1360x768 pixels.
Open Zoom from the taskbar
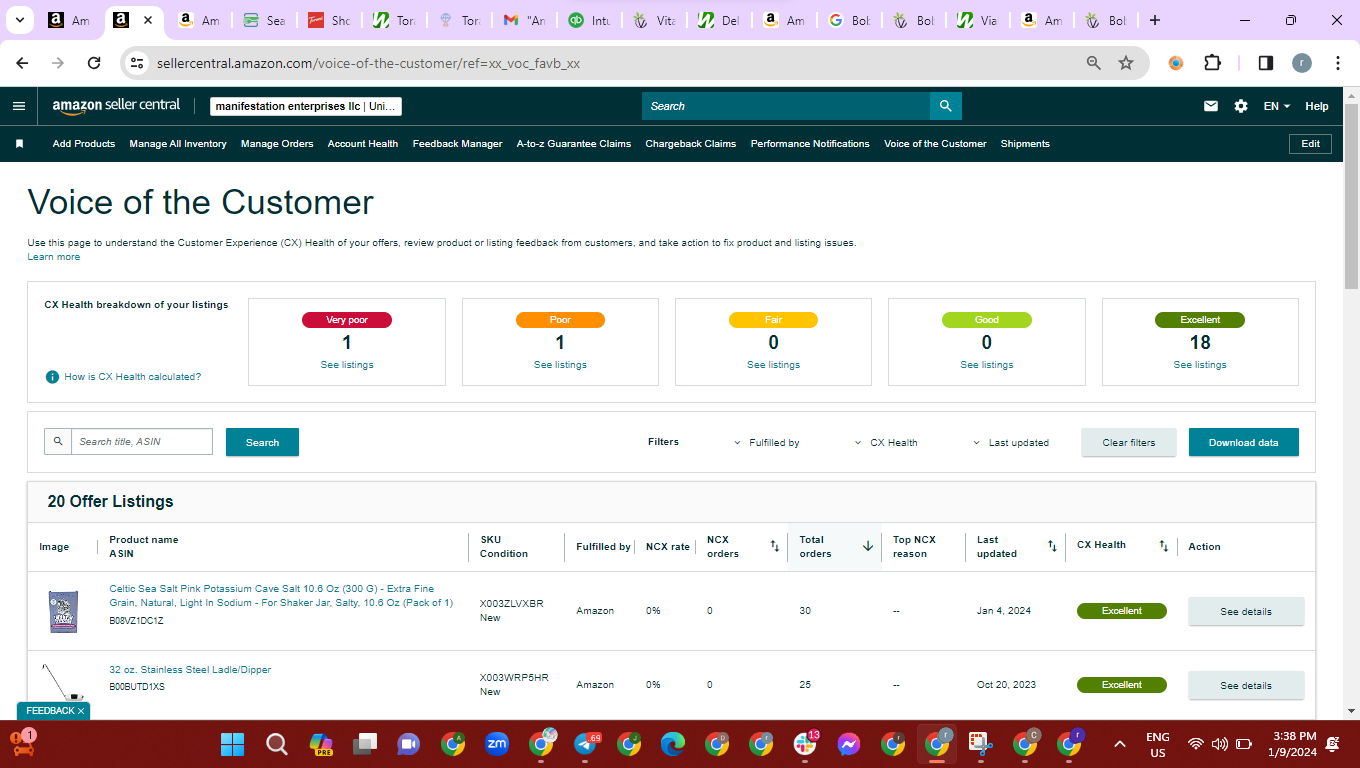(497, 744)
